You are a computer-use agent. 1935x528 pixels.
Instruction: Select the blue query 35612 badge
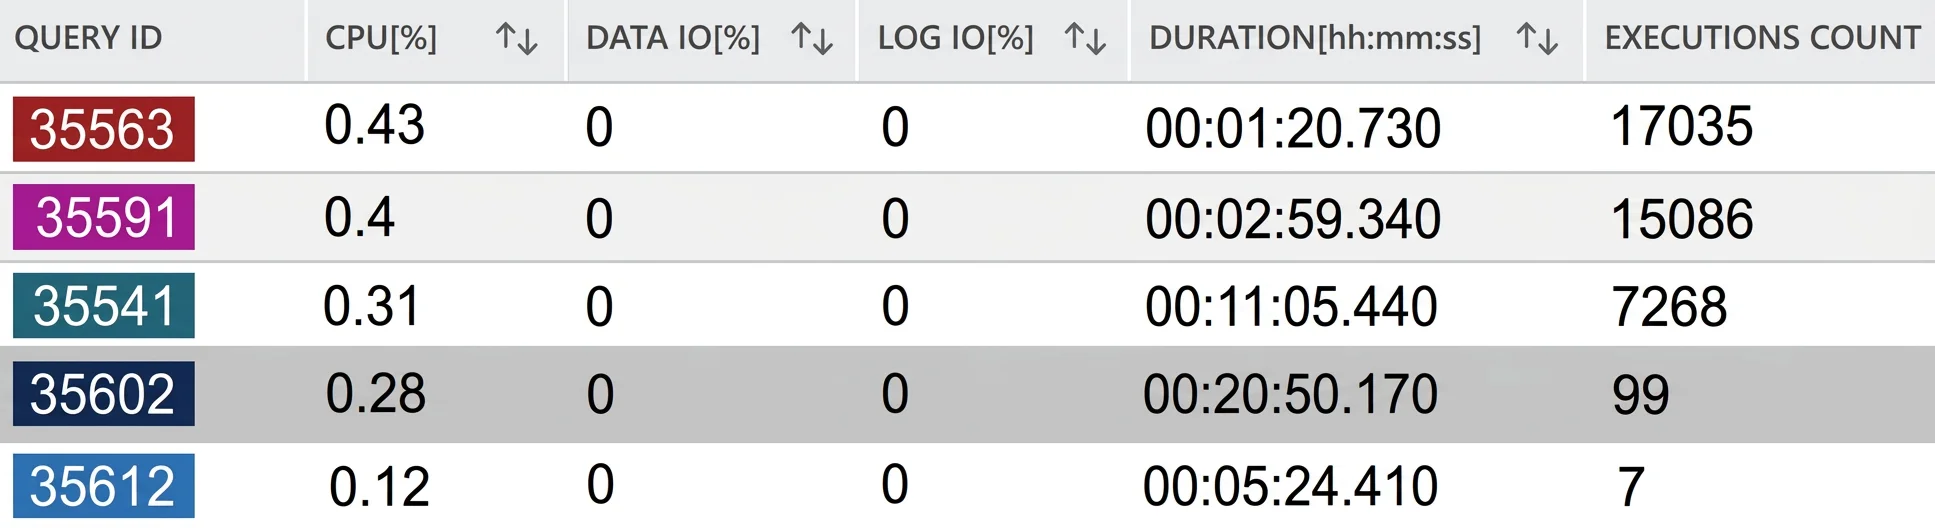[x=104, y=486]
